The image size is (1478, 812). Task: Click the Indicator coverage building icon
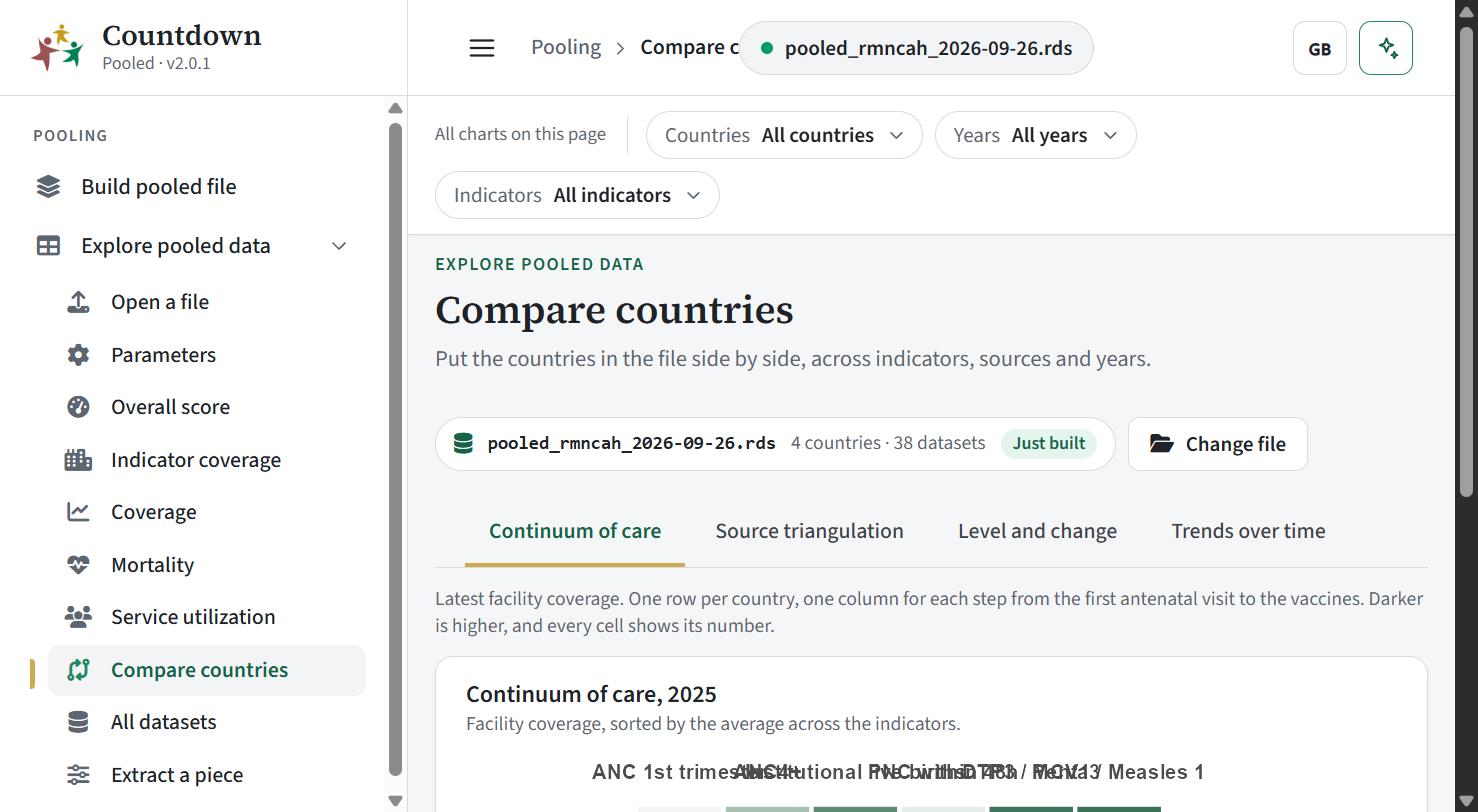[x=78, y=460]
